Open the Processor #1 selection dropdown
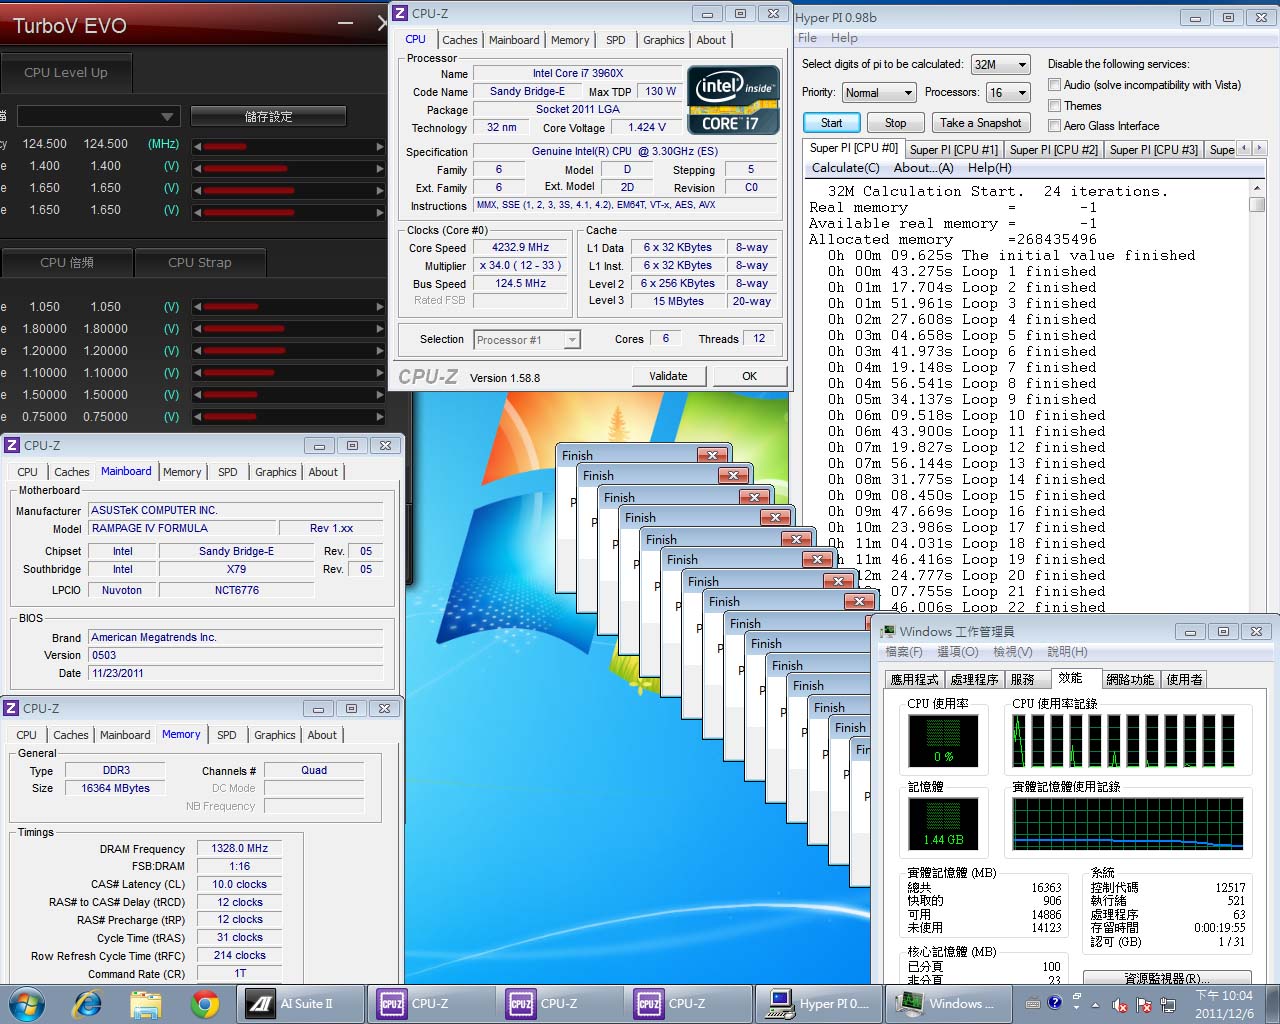Viewport: 1280px width, 1024px height. click(527, 340)
